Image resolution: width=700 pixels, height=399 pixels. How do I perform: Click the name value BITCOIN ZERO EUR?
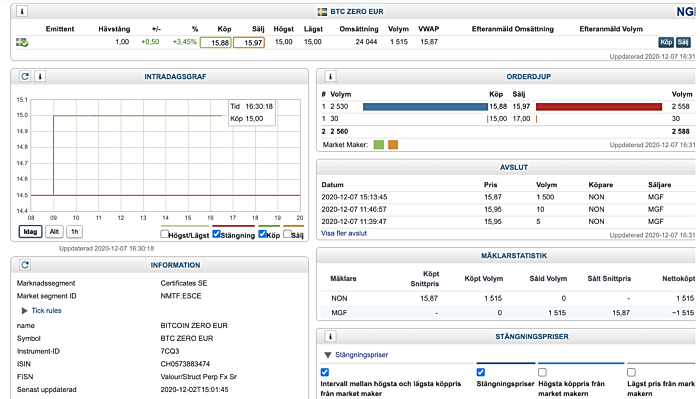pos(194,325)
